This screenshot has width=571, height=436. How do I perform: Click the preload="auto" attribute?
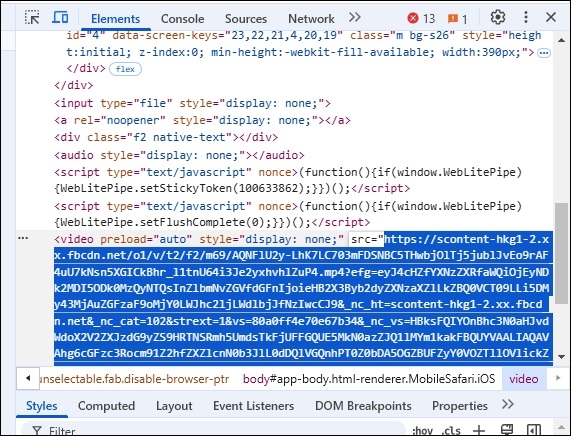click(146, 239)
